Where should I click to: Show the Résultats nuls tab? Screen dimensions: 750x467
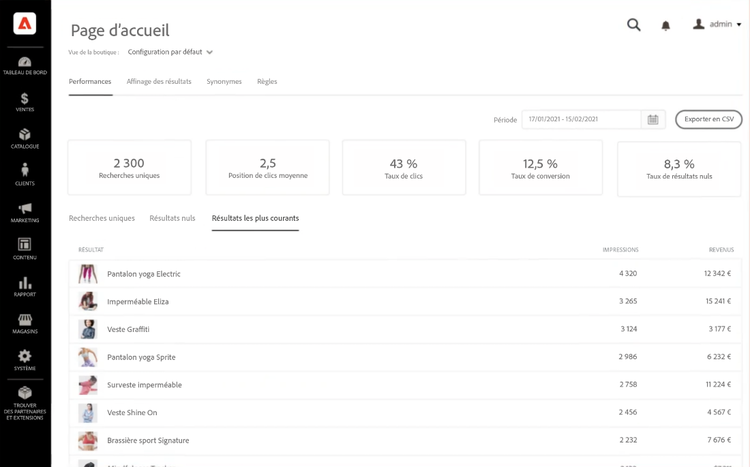pyautogui.click(x=172, y=218)
